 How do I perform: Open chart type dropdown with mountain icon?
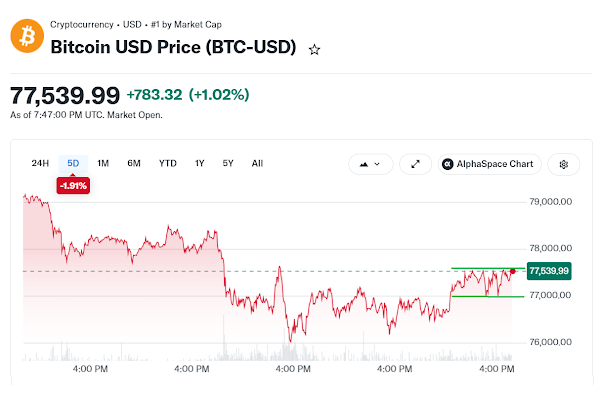point(370,164)
